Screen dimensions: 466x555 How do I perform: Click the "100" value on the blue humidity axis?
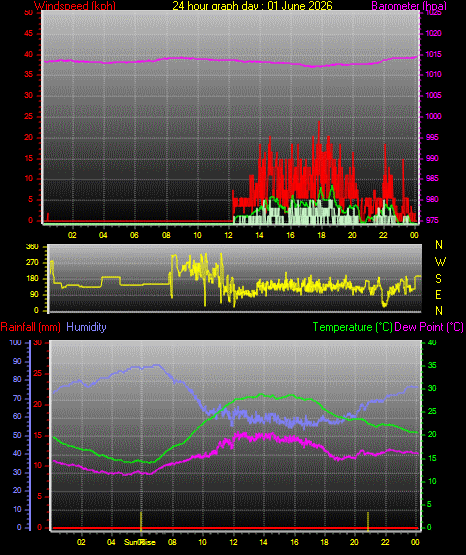16,342
